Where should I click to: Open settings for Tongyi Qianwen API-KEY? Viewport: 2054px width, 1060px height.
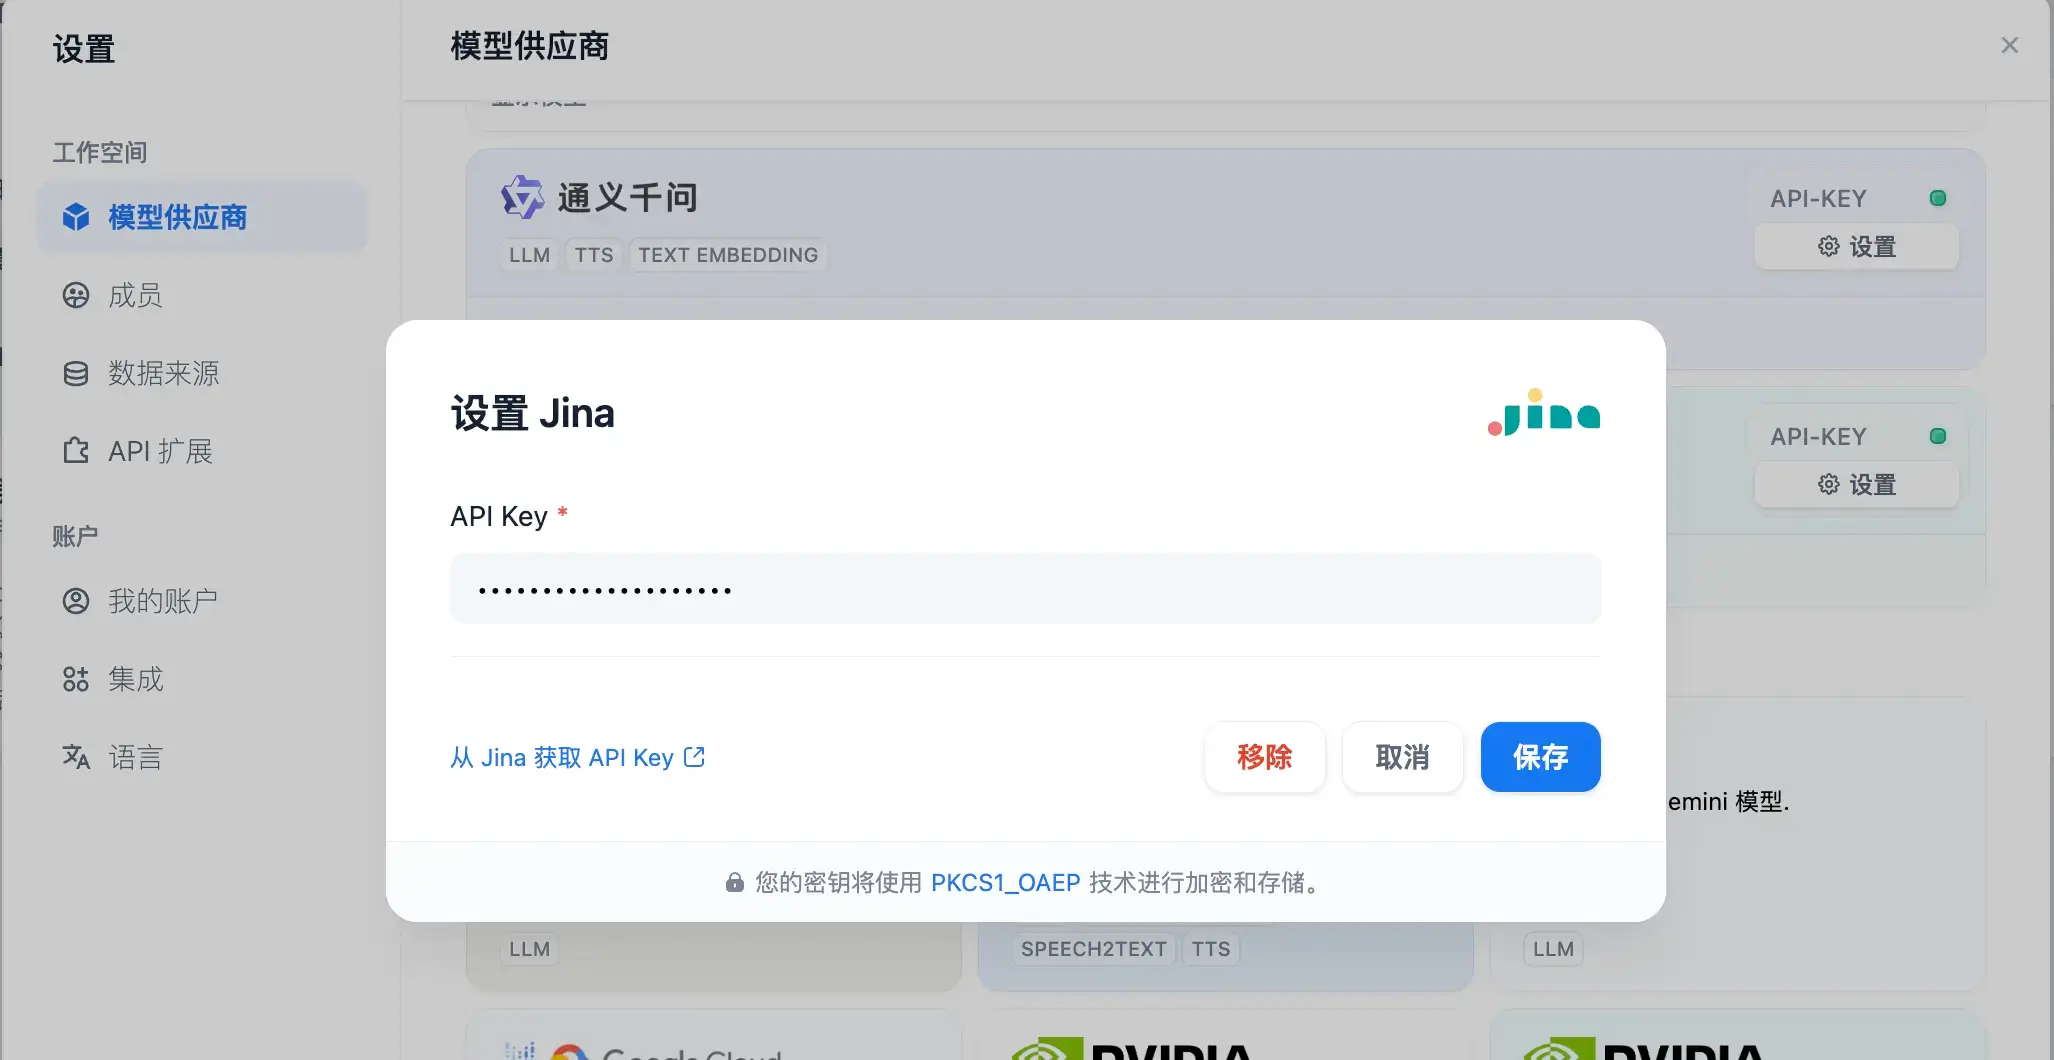pyautogui.click(x=1857, y=247)
